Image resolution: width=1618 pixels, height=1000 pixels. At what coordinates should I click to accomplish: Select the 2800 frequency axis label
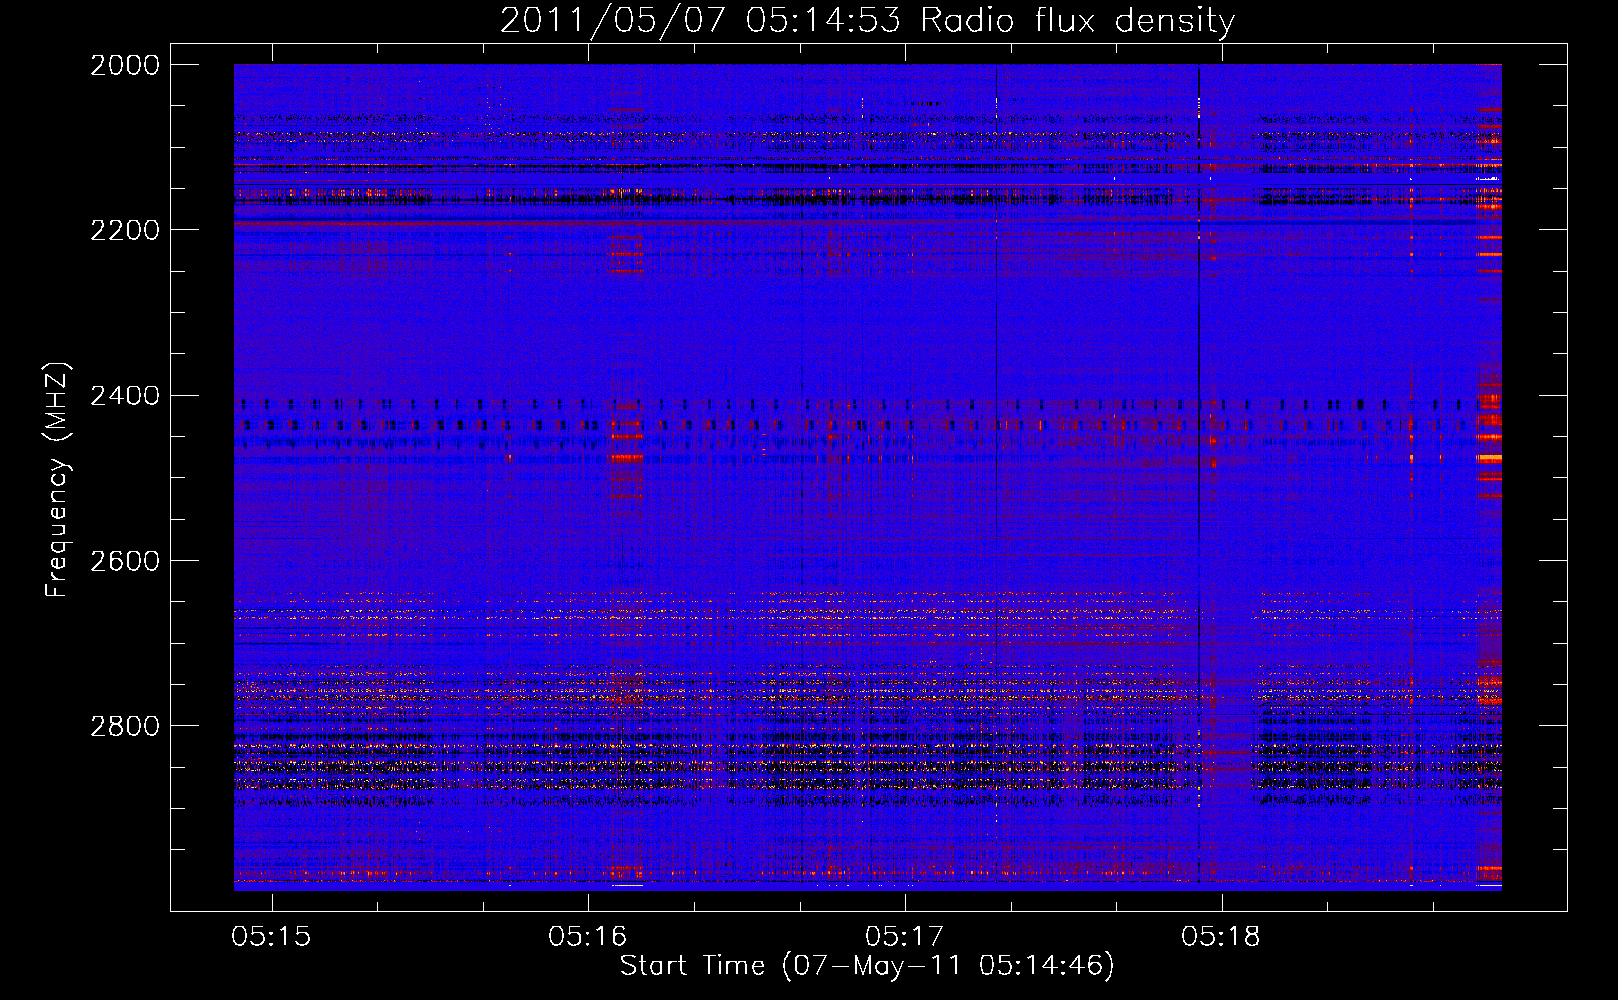(125, 726)
